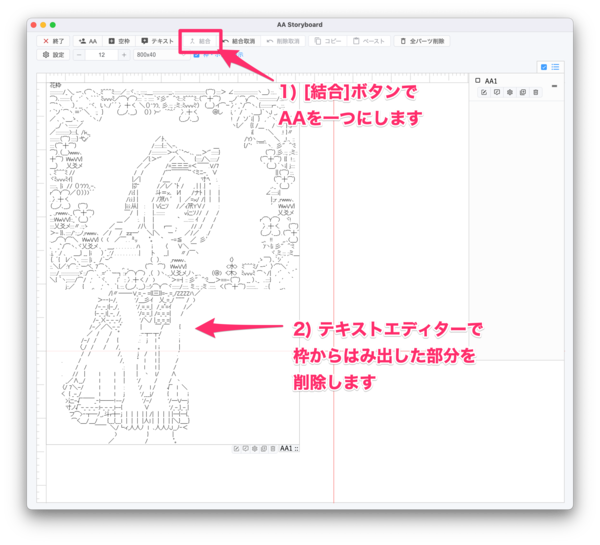The image size is (600, 545).
Task: Add a blank frame with 空枠 button
Action: click(x=119, y=41)
